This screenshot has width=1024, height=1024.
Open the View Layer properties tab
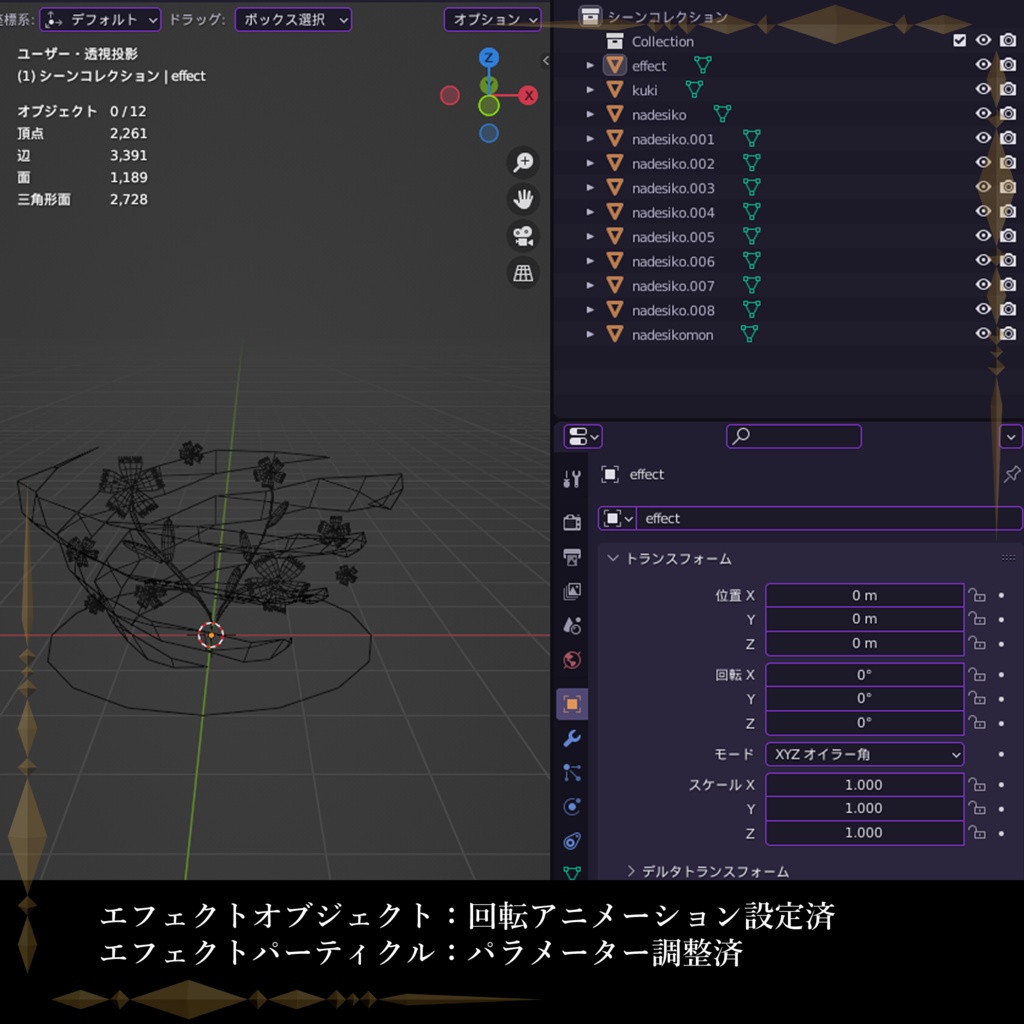point(572,591)
